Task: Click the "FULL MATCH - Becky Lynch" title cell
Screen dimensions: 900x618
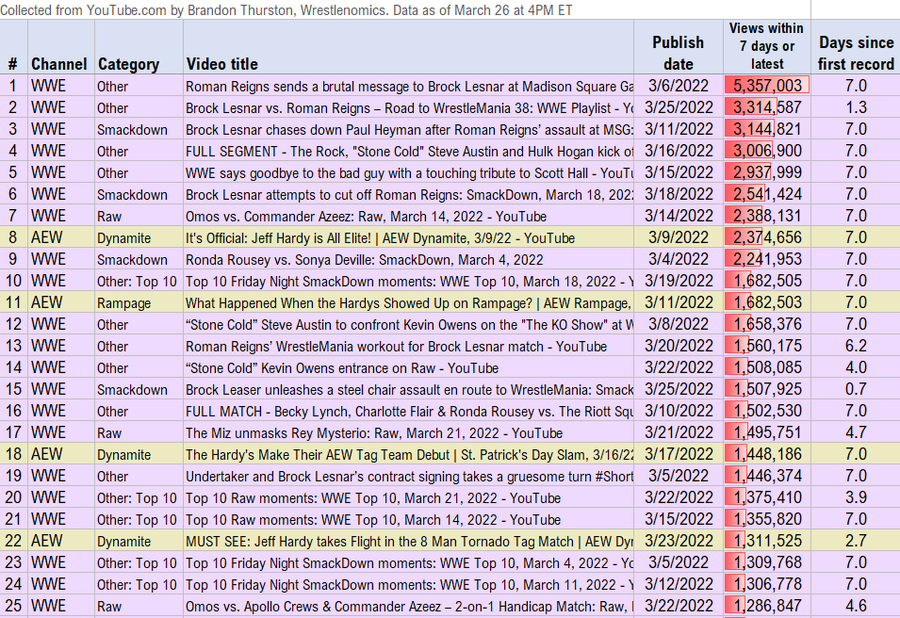Action: 409,411
